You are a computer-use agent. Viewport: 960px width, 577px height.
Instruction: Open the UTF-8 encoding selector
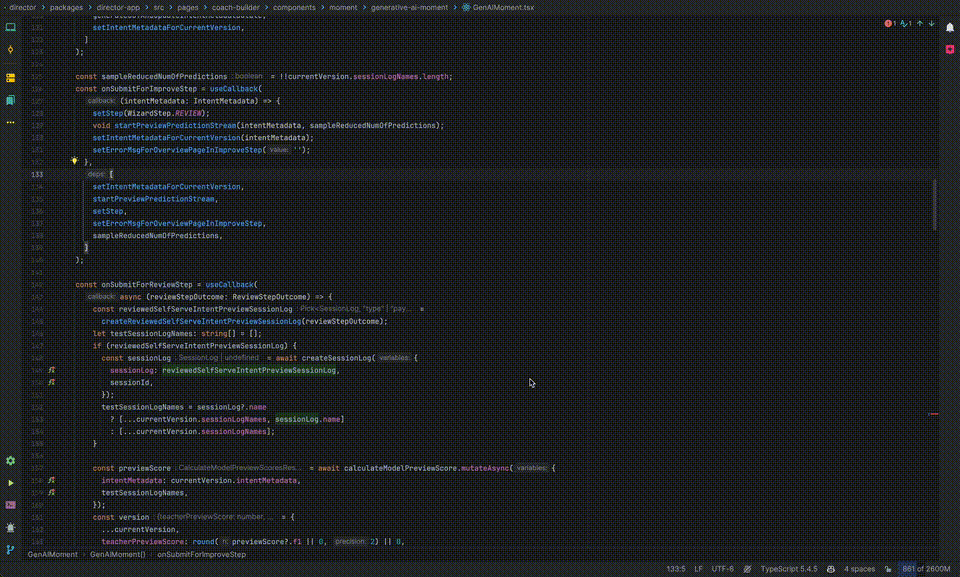[x=722, y=569]
